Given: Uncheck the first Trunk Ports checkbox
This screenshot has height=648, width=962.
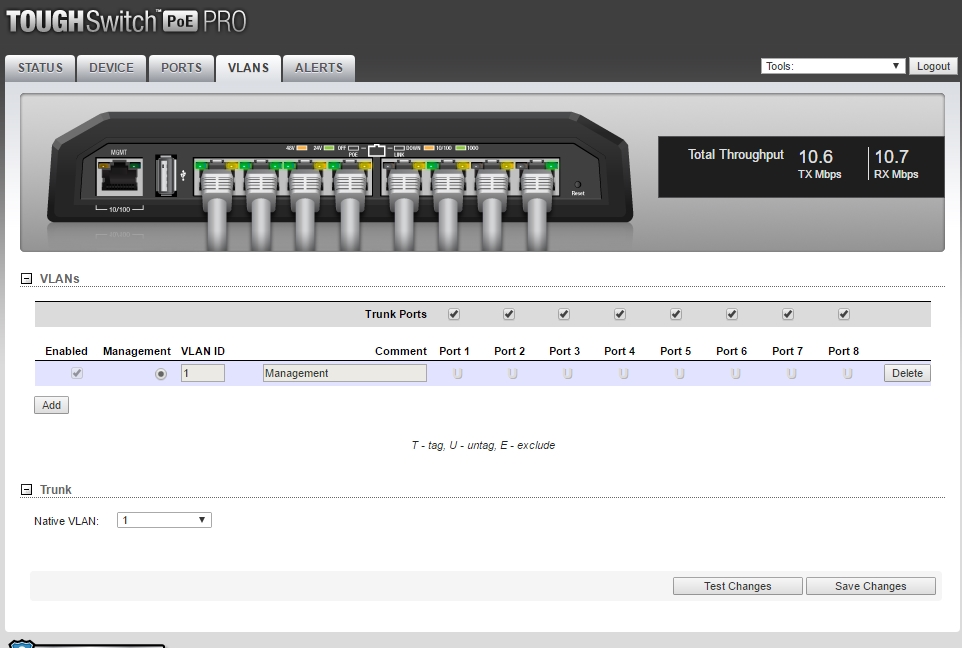Looking at the screenshot, I should pos(454,314).
